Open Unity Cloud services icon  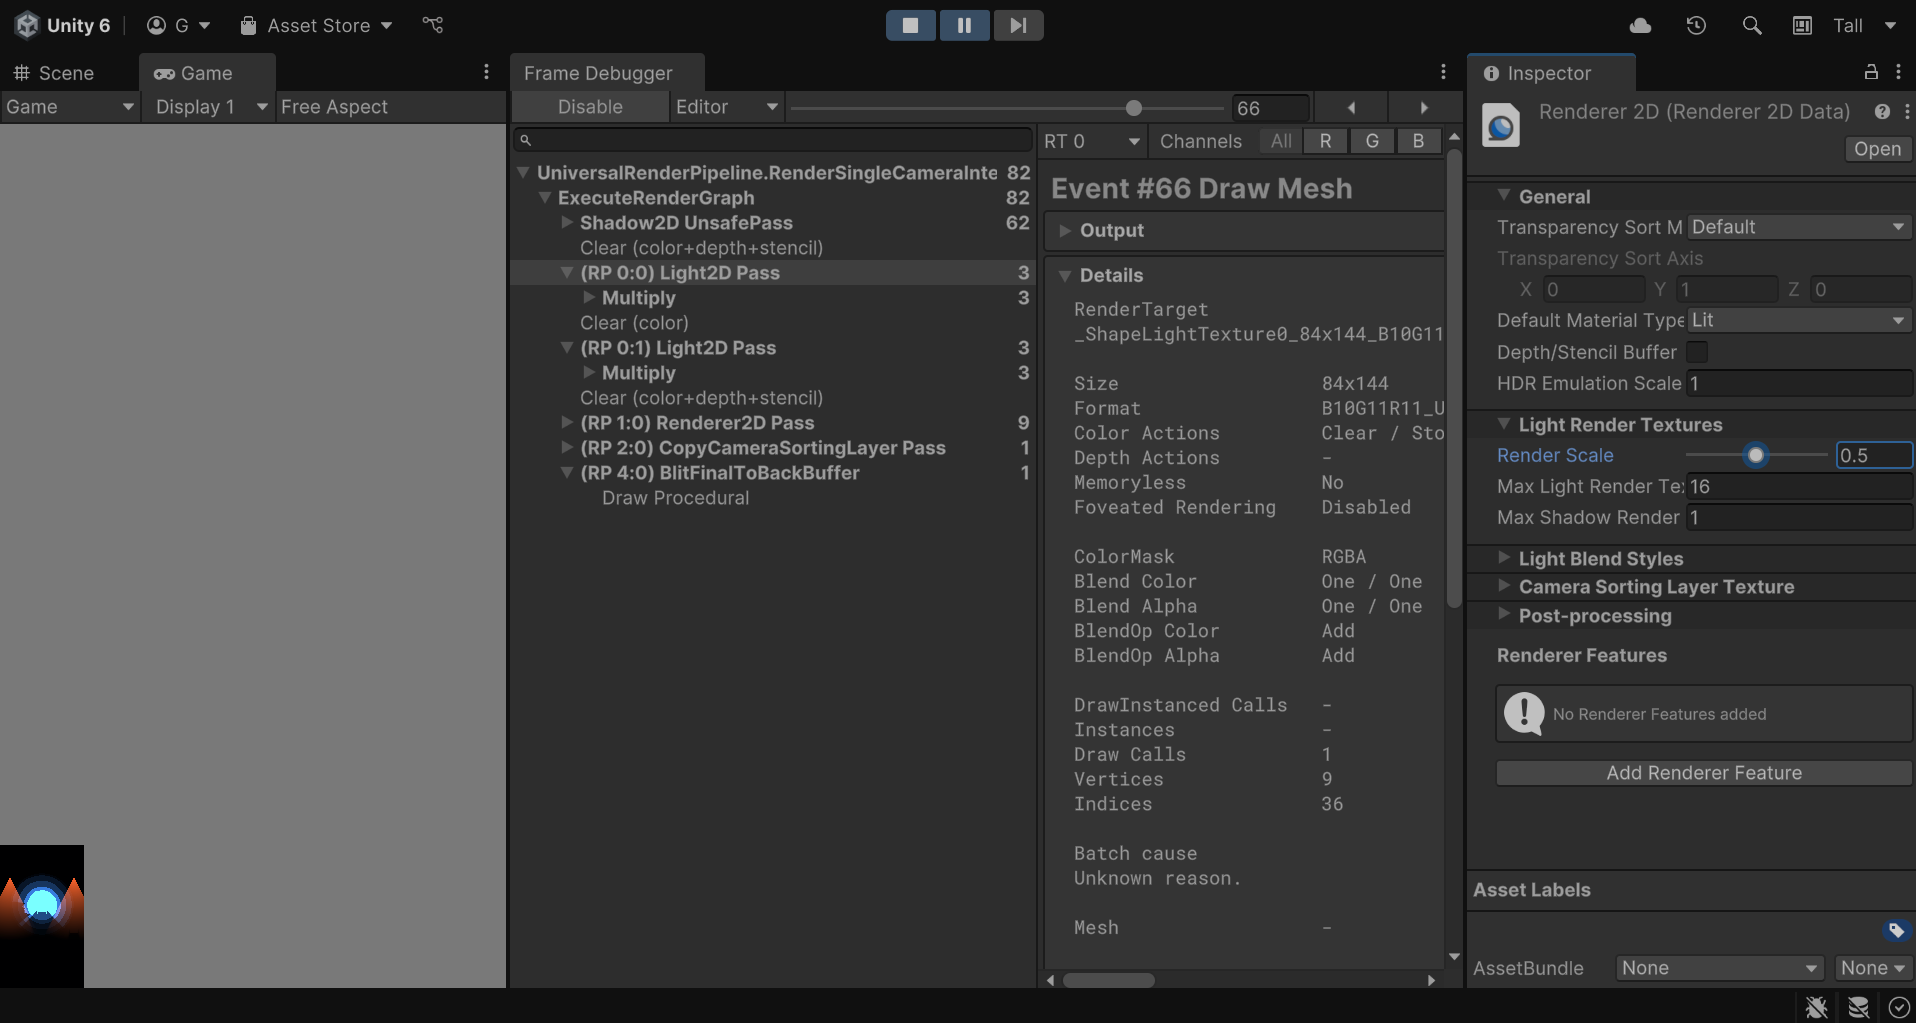(1640, 26)
